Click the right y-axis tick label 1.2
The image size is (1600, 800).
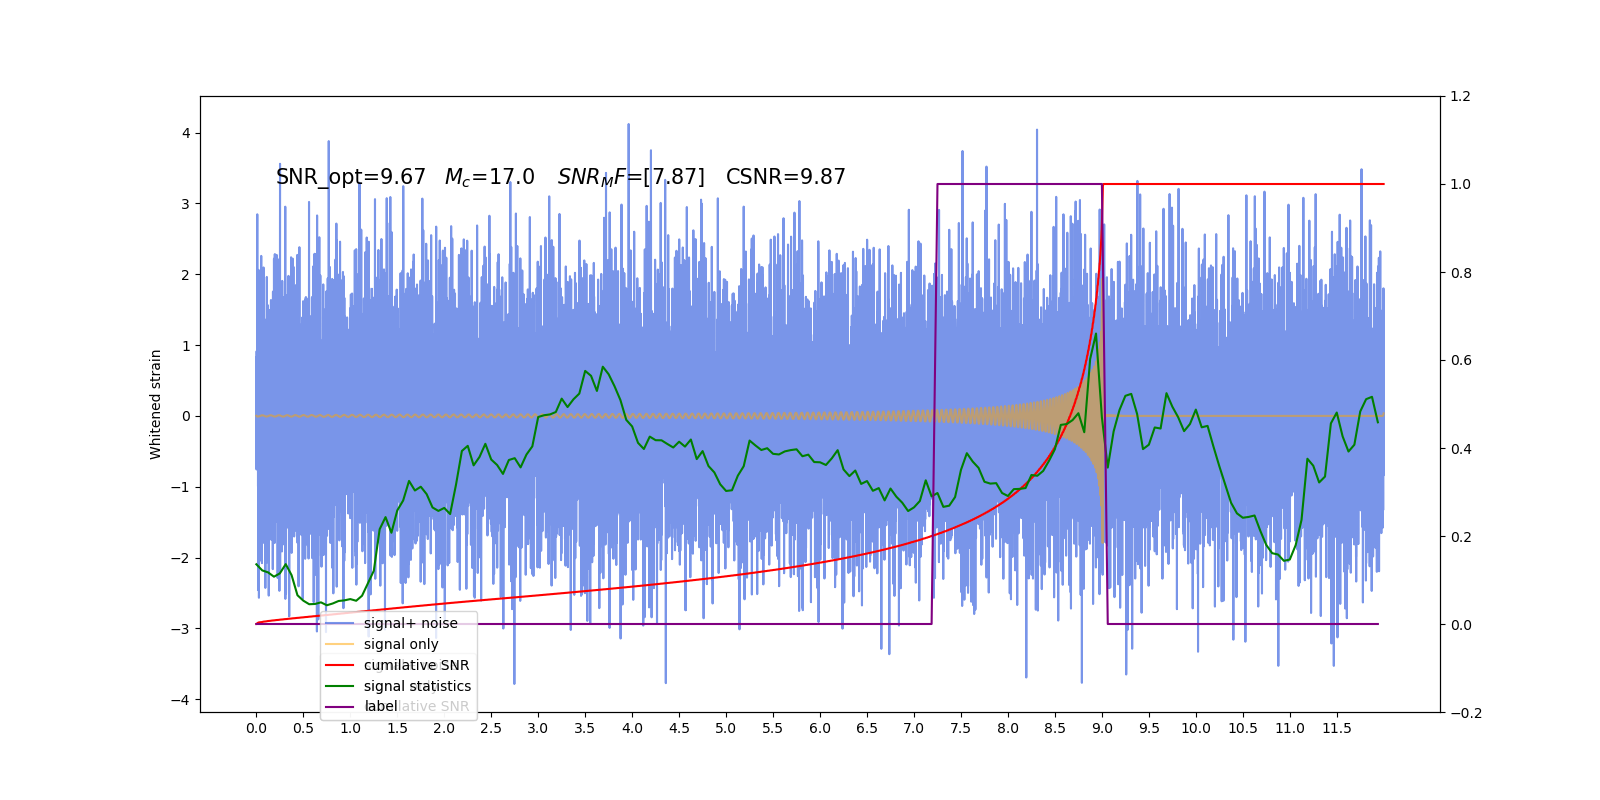tap(1461, 97)
